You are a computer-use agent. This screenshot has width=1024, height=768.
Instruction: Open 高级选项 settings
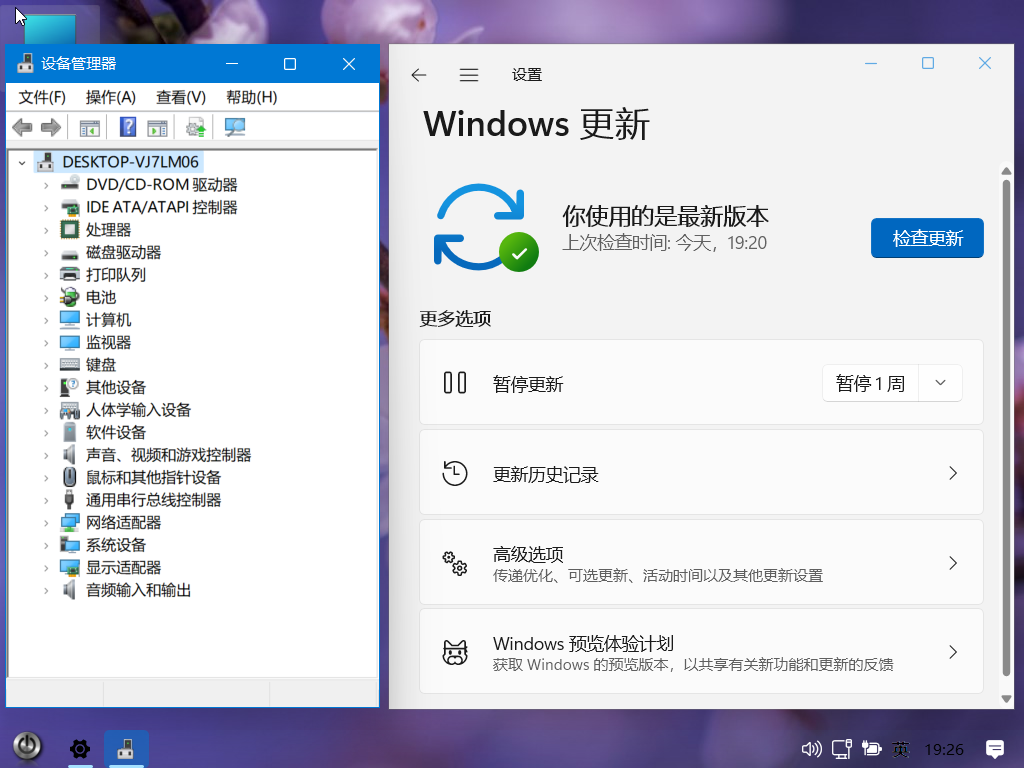point(701,563)
